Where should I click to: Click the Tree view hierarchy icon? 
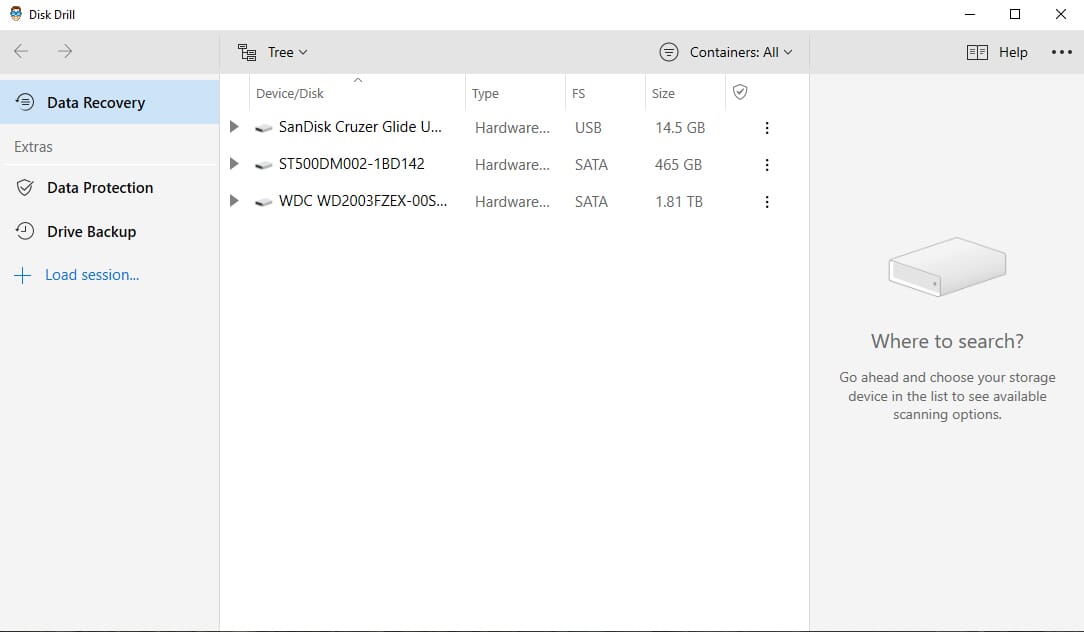(x=247, y=52)
